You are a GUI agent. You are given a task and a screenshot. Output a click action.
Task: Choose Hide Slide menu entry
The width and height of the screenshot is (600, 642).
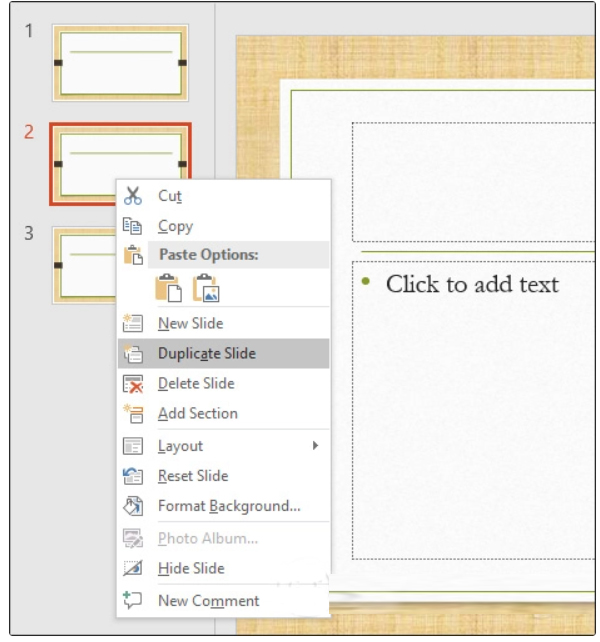click(224, 568)
